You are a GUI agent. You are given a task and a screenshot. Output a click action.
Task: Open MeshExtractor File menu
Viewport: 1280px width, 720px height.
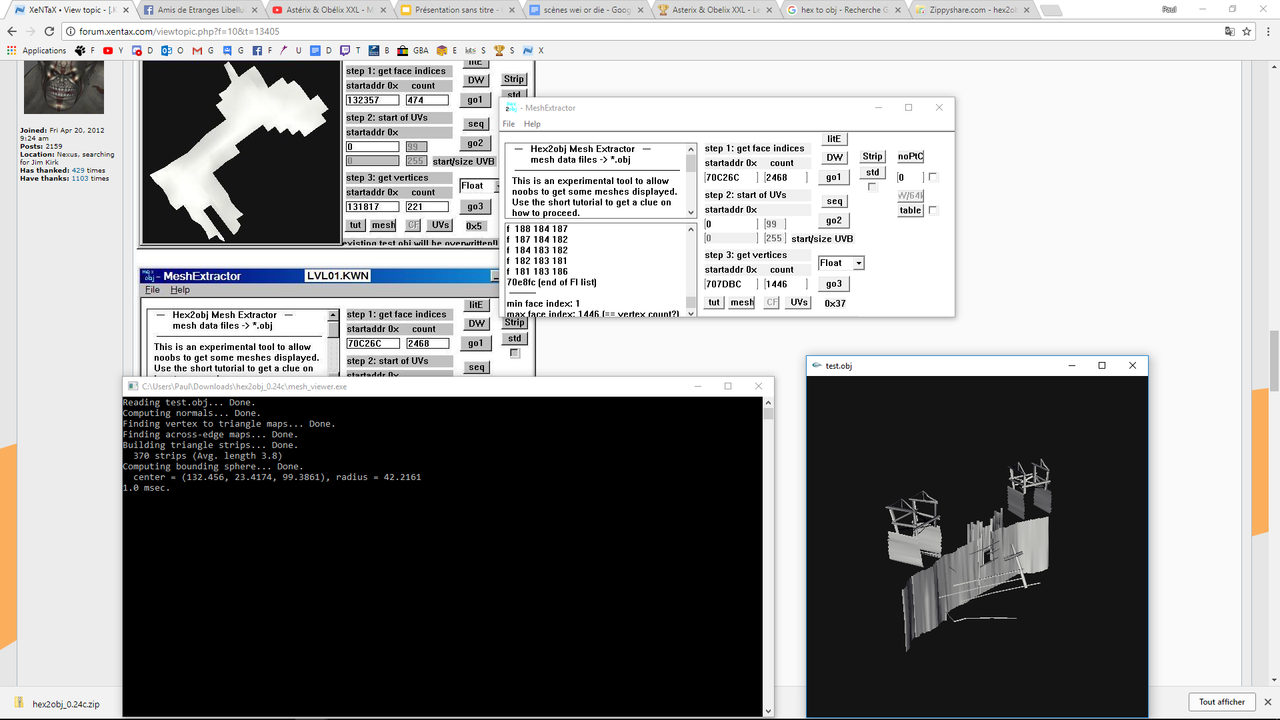click(508, 124)
